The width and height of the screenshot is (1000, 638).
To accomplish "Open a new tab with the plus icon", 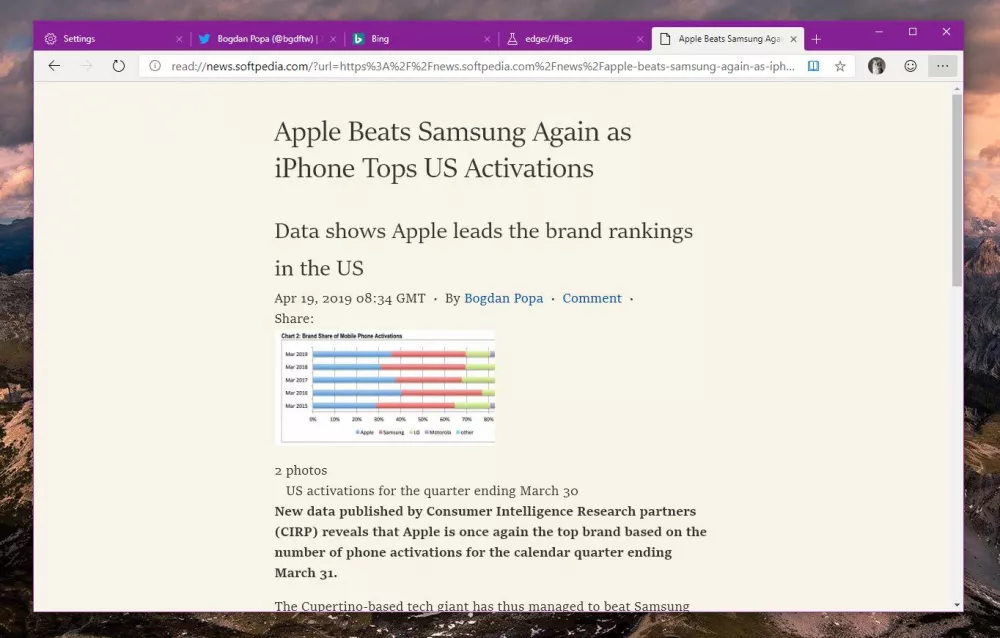I will (818, 38).
